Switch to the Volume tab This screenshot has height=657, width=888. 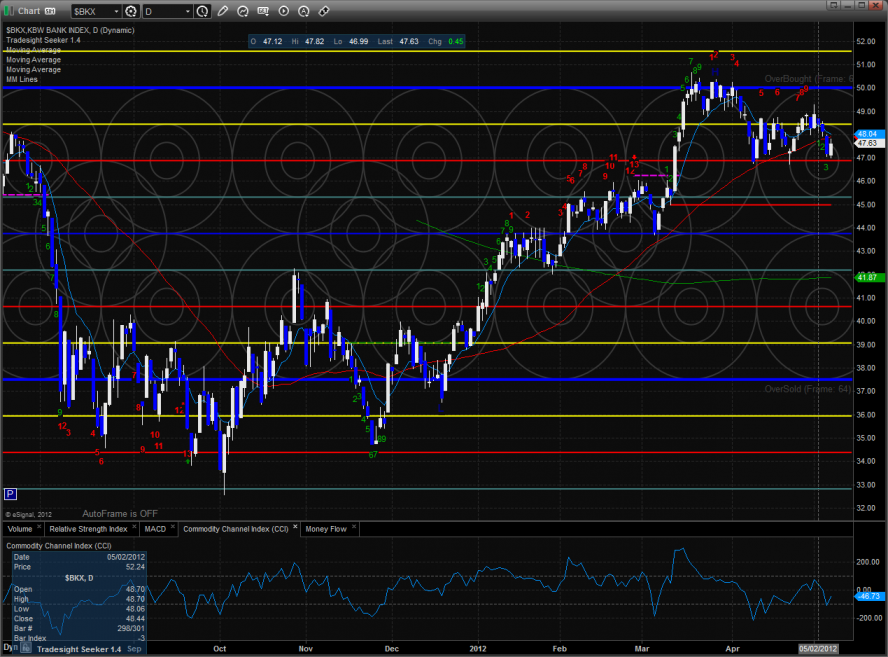coord(20,527)
